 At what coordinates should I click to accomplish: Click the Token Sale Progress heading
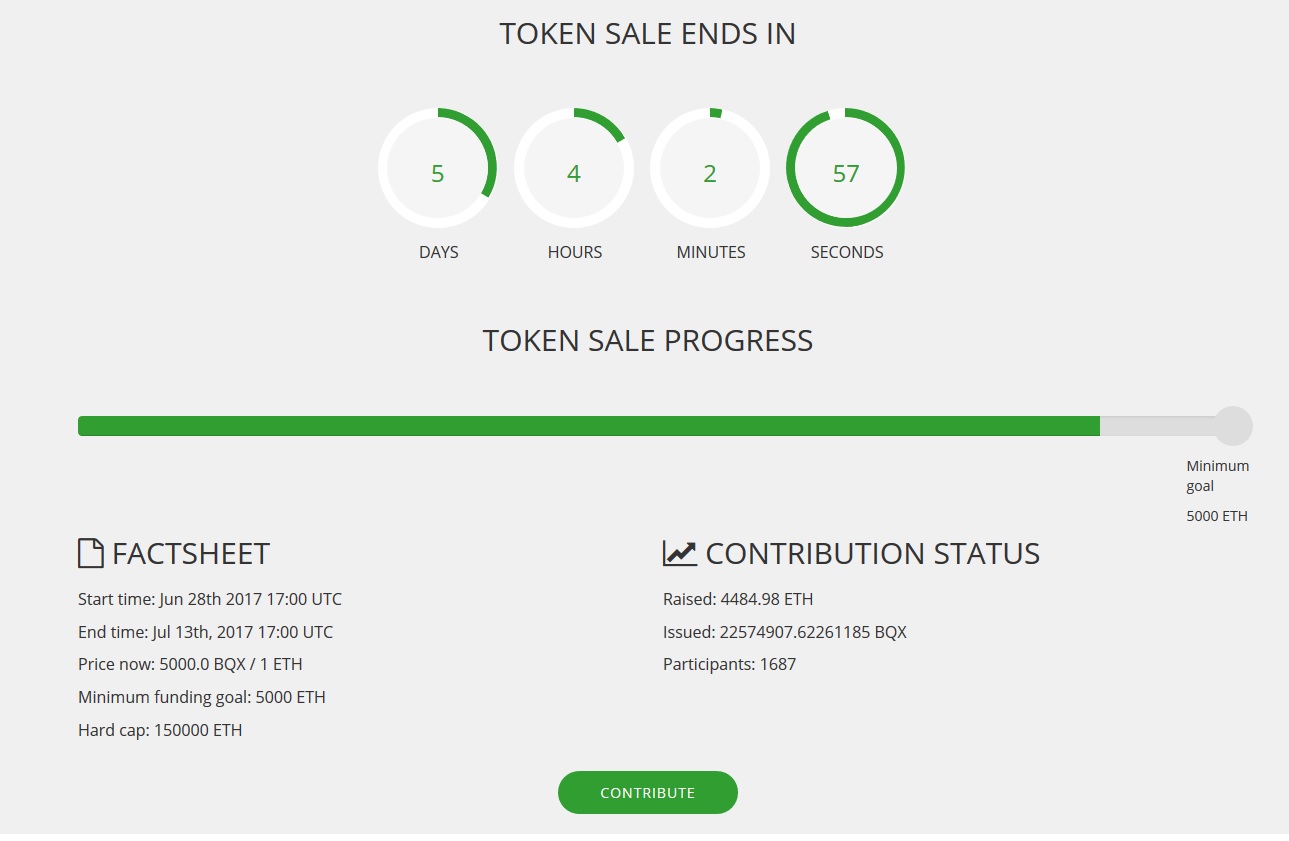click(647, 341)
